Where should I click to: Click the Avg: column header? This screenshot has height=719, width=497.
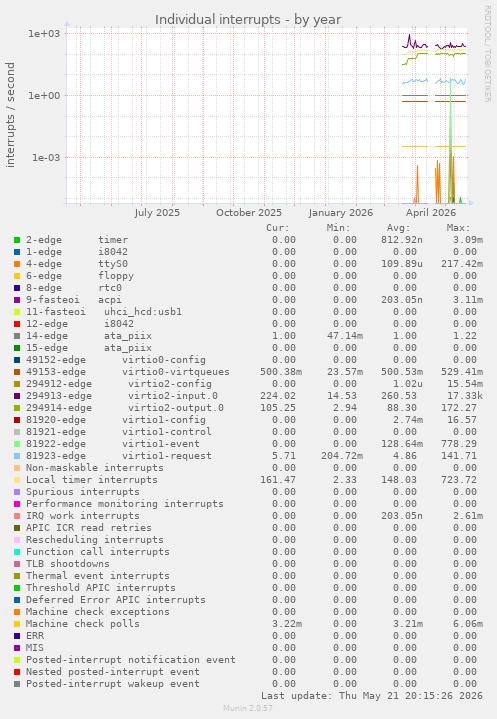pos(398,228)
